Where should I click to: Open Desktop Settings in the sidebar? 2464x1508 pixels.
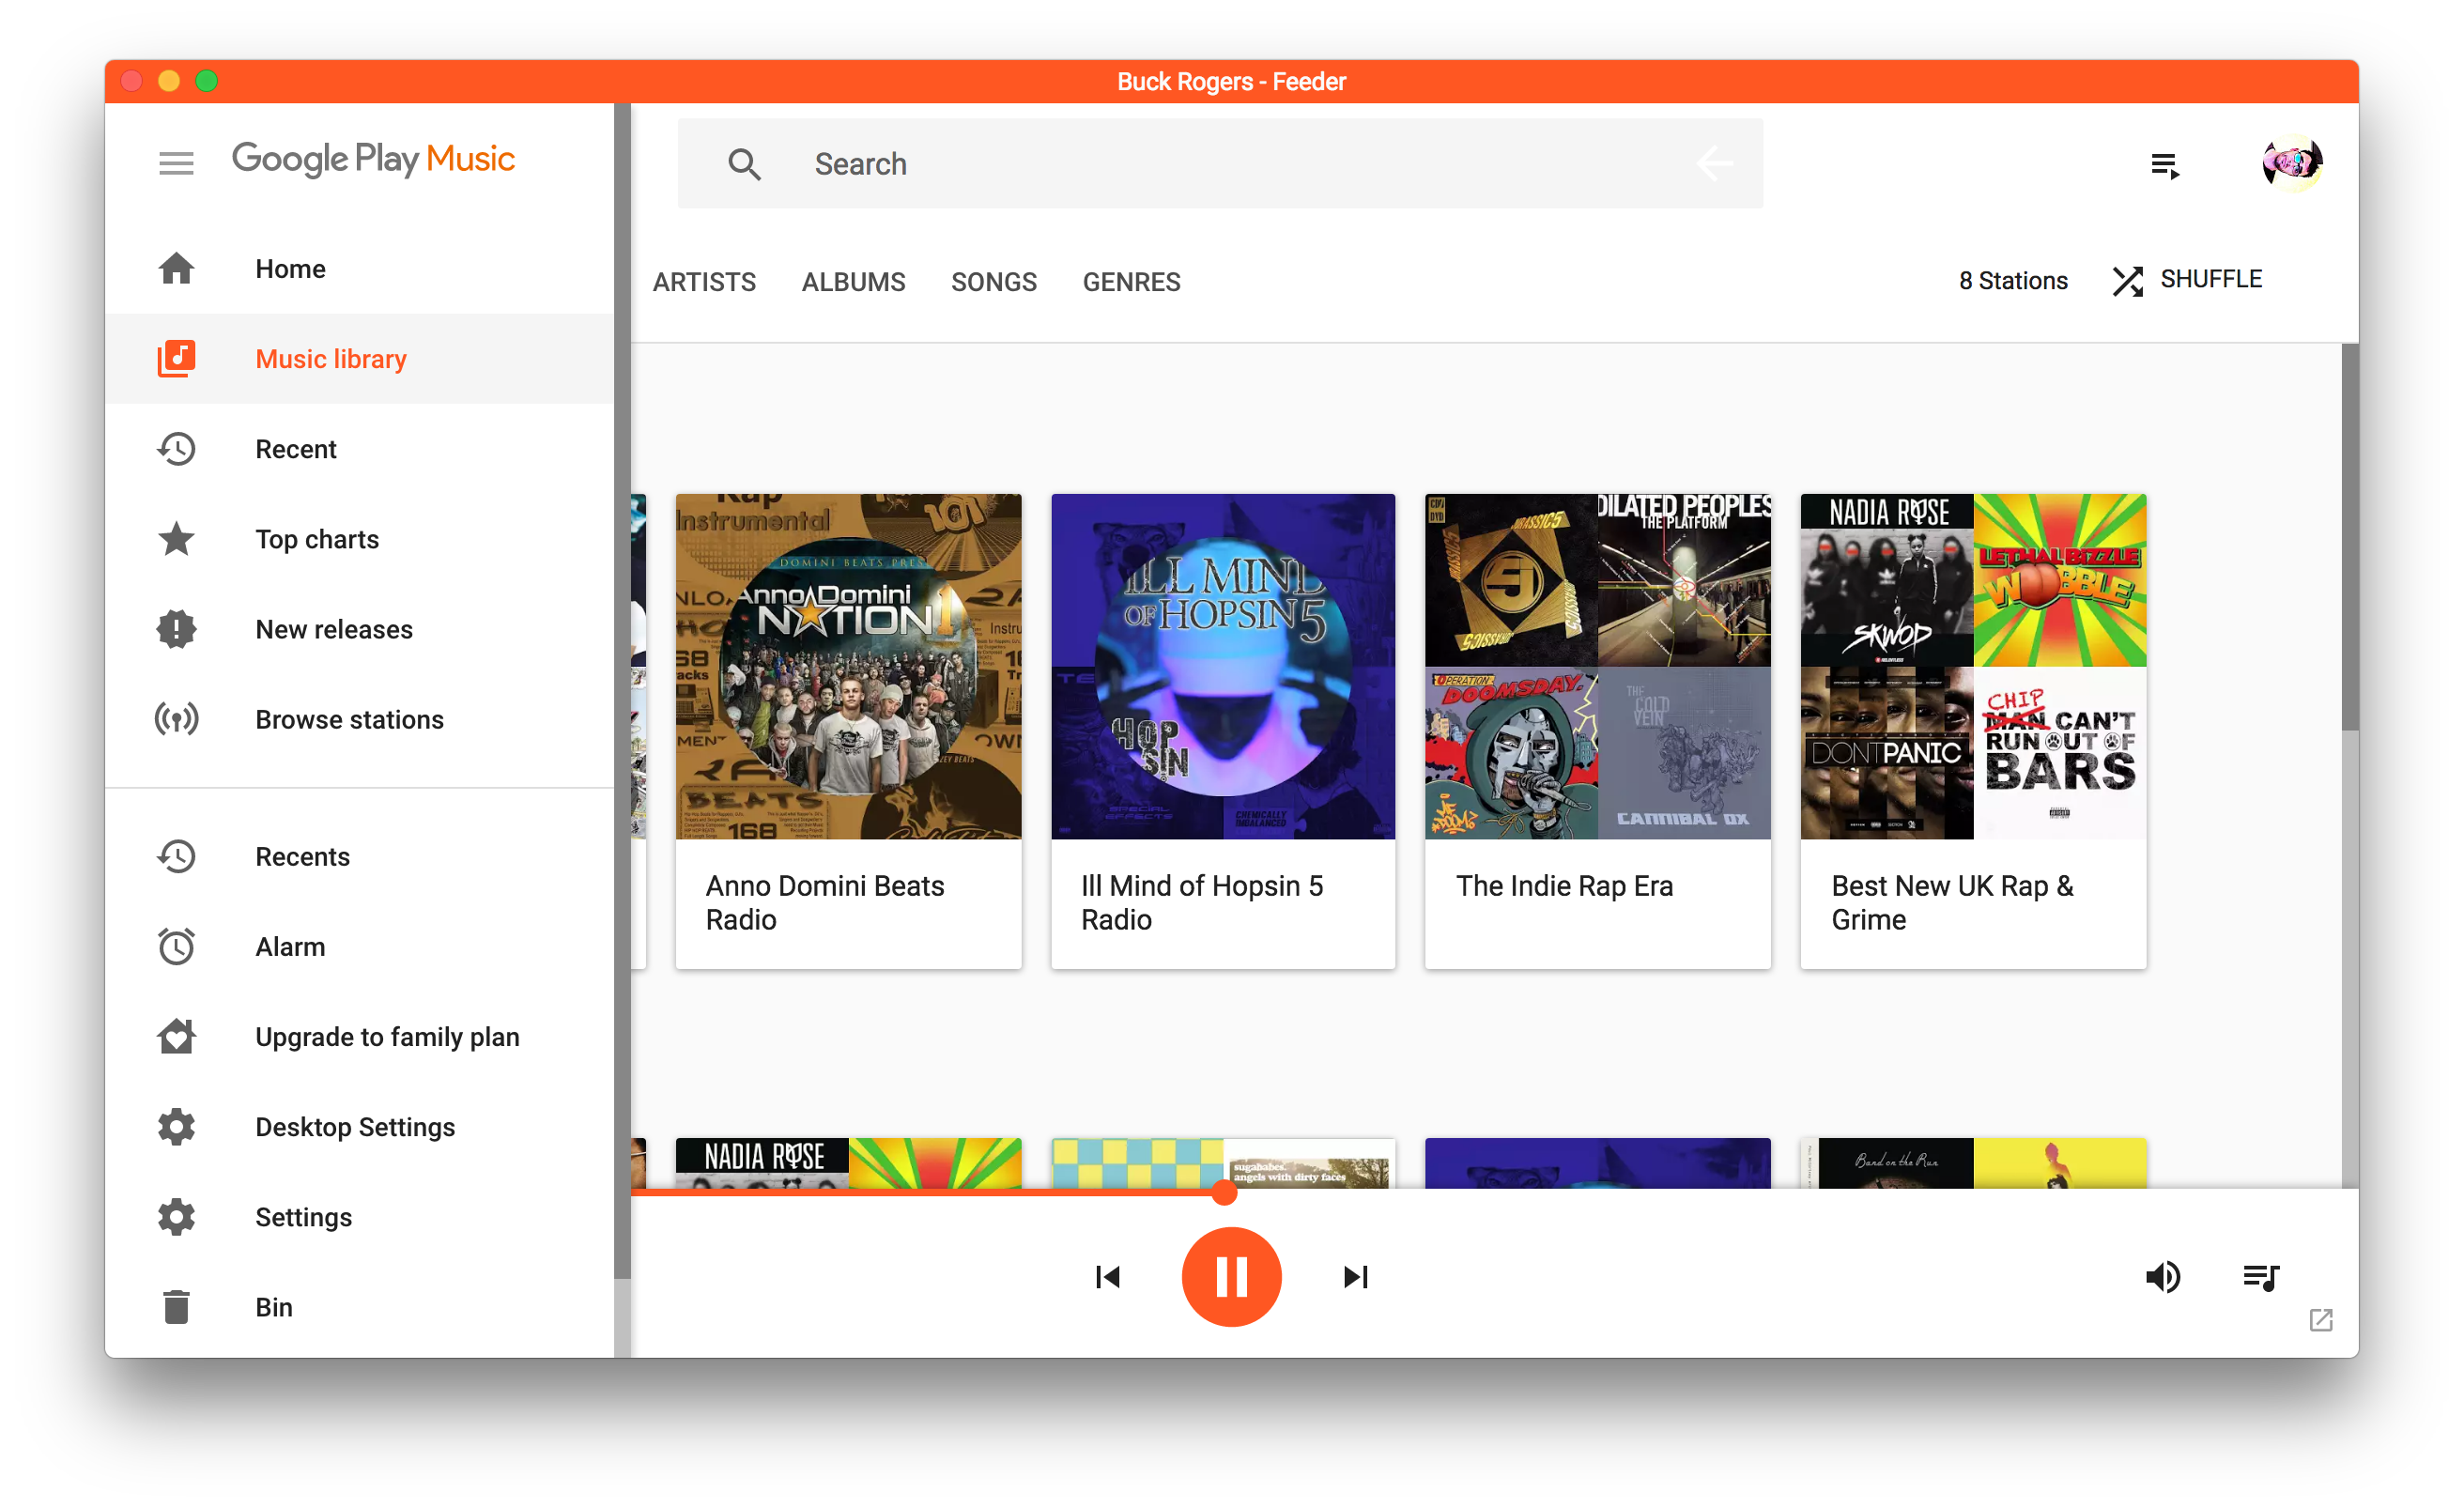(x=355, y=1127)
